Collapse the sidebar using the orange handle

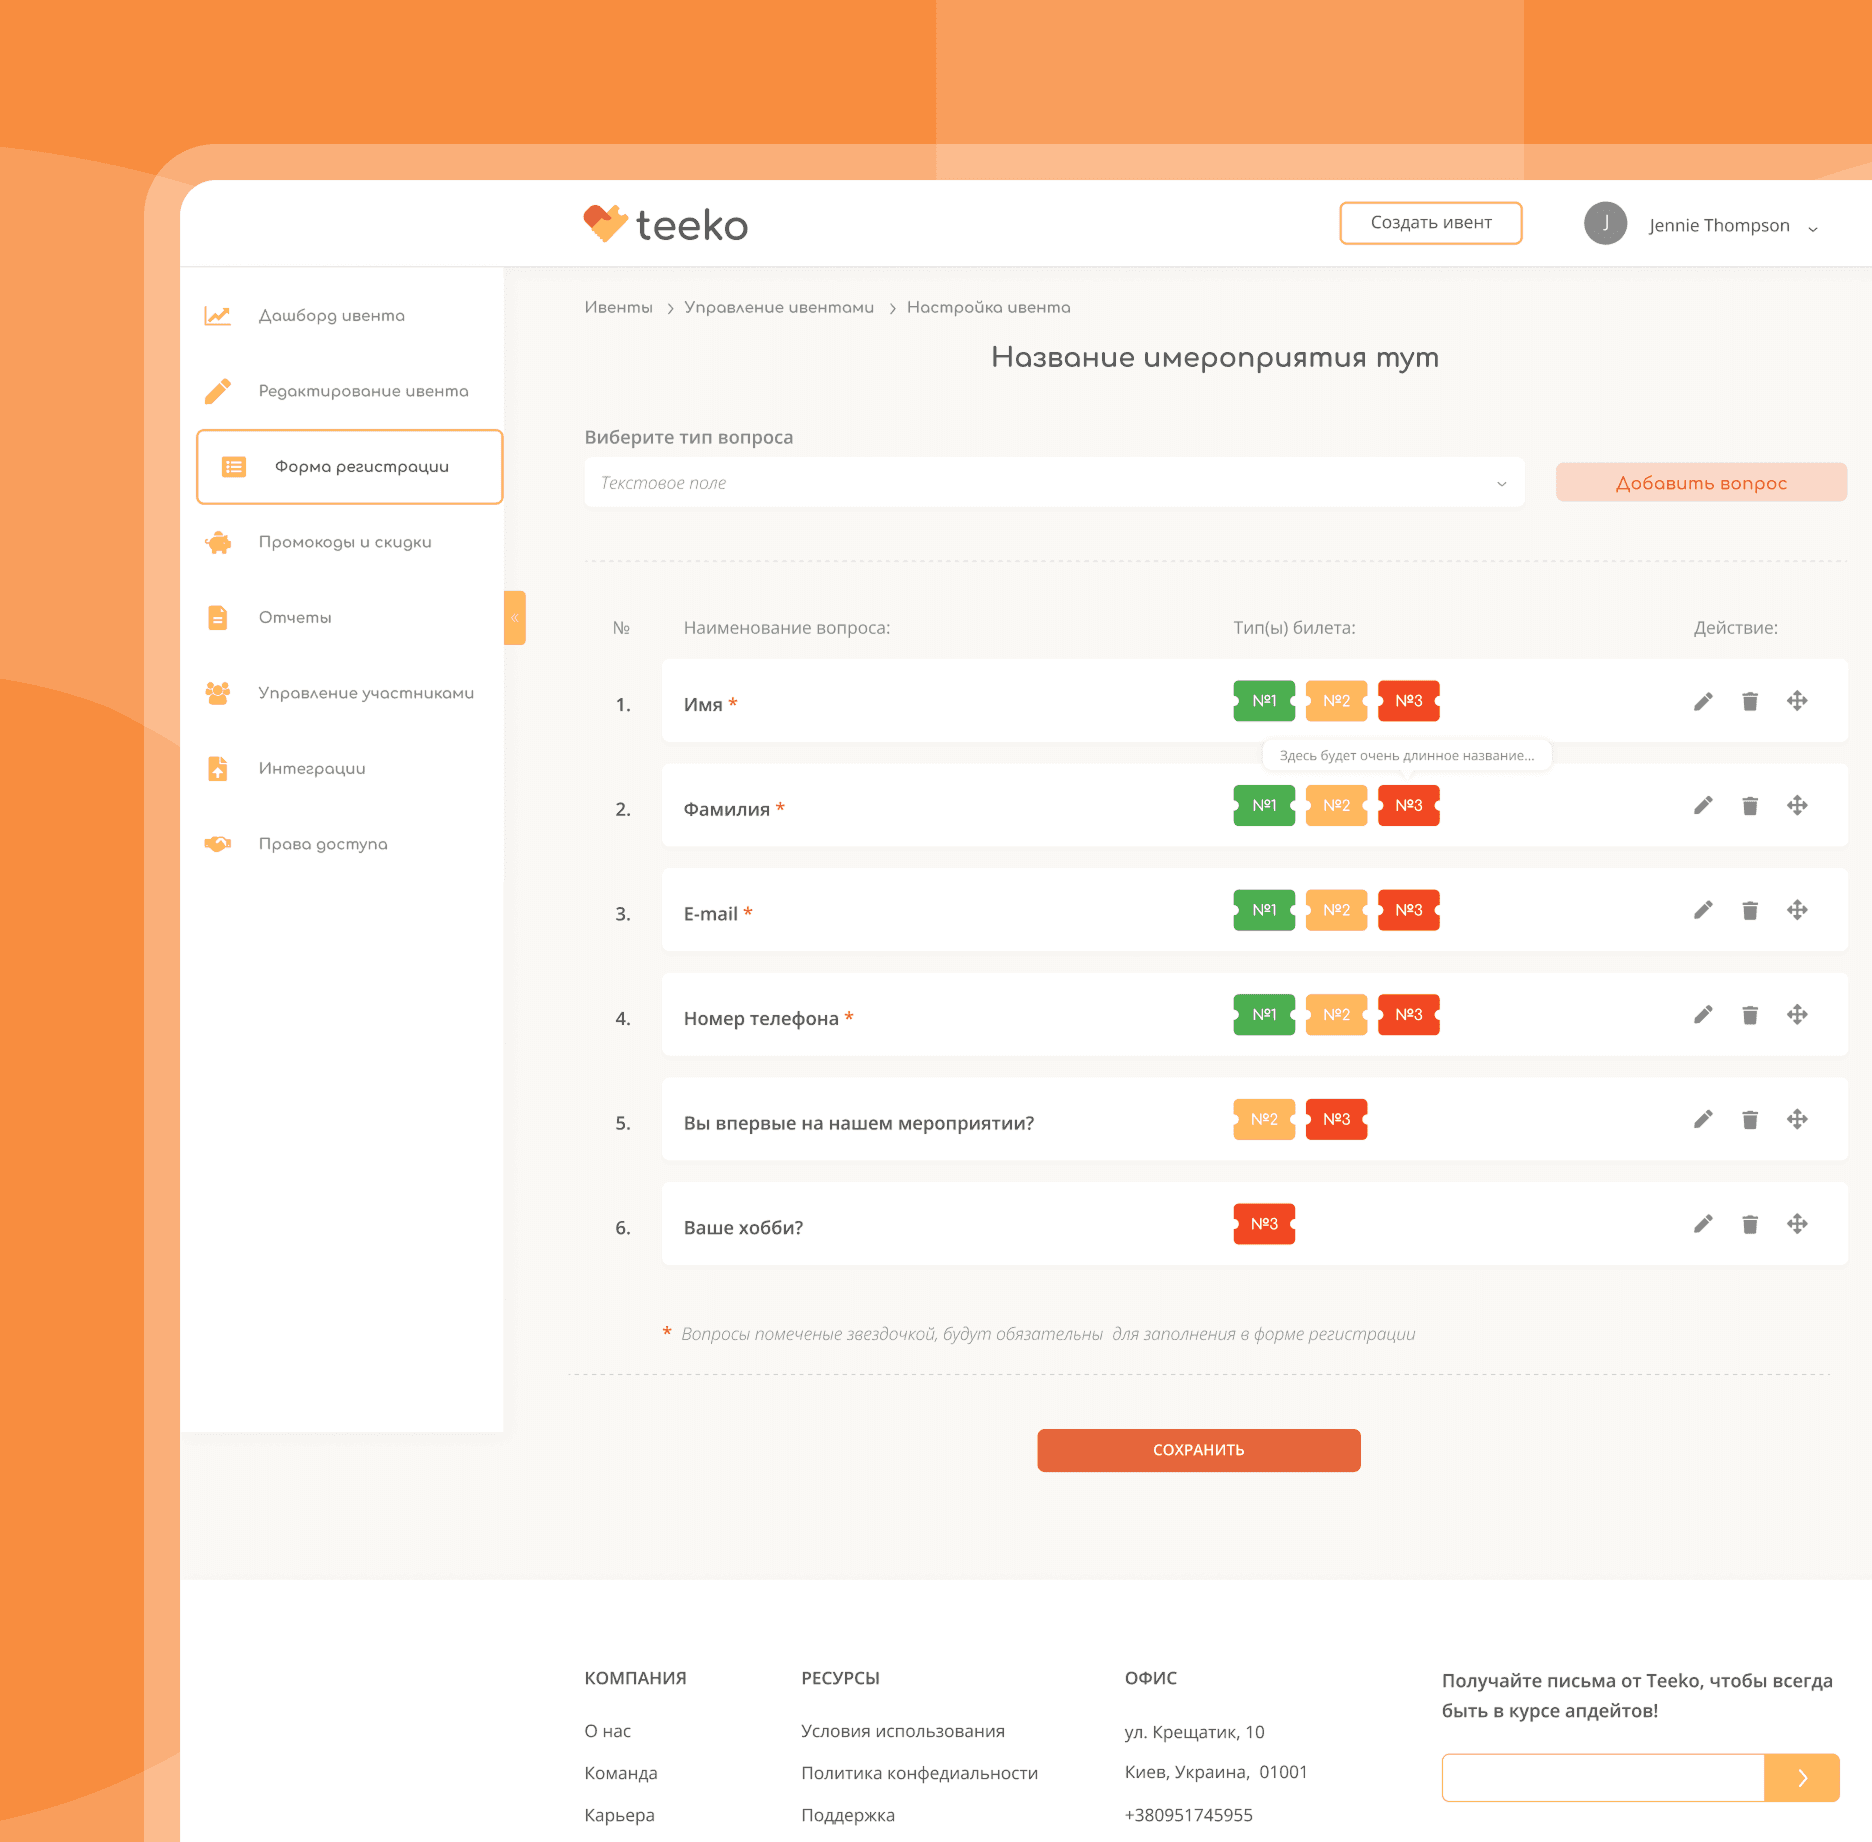(x=515, y=618)
